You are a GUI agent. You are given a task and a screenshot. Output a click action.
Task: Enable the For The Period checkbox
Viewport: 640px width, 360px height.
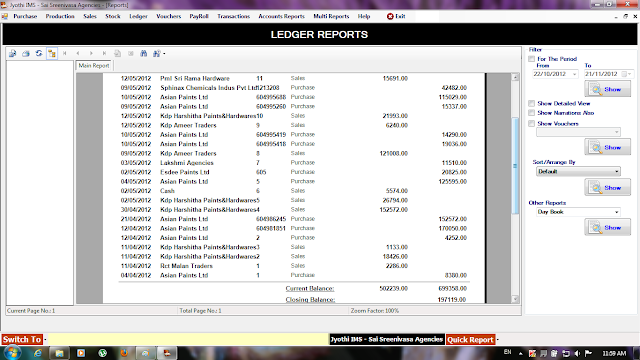[x=531, y=59]
